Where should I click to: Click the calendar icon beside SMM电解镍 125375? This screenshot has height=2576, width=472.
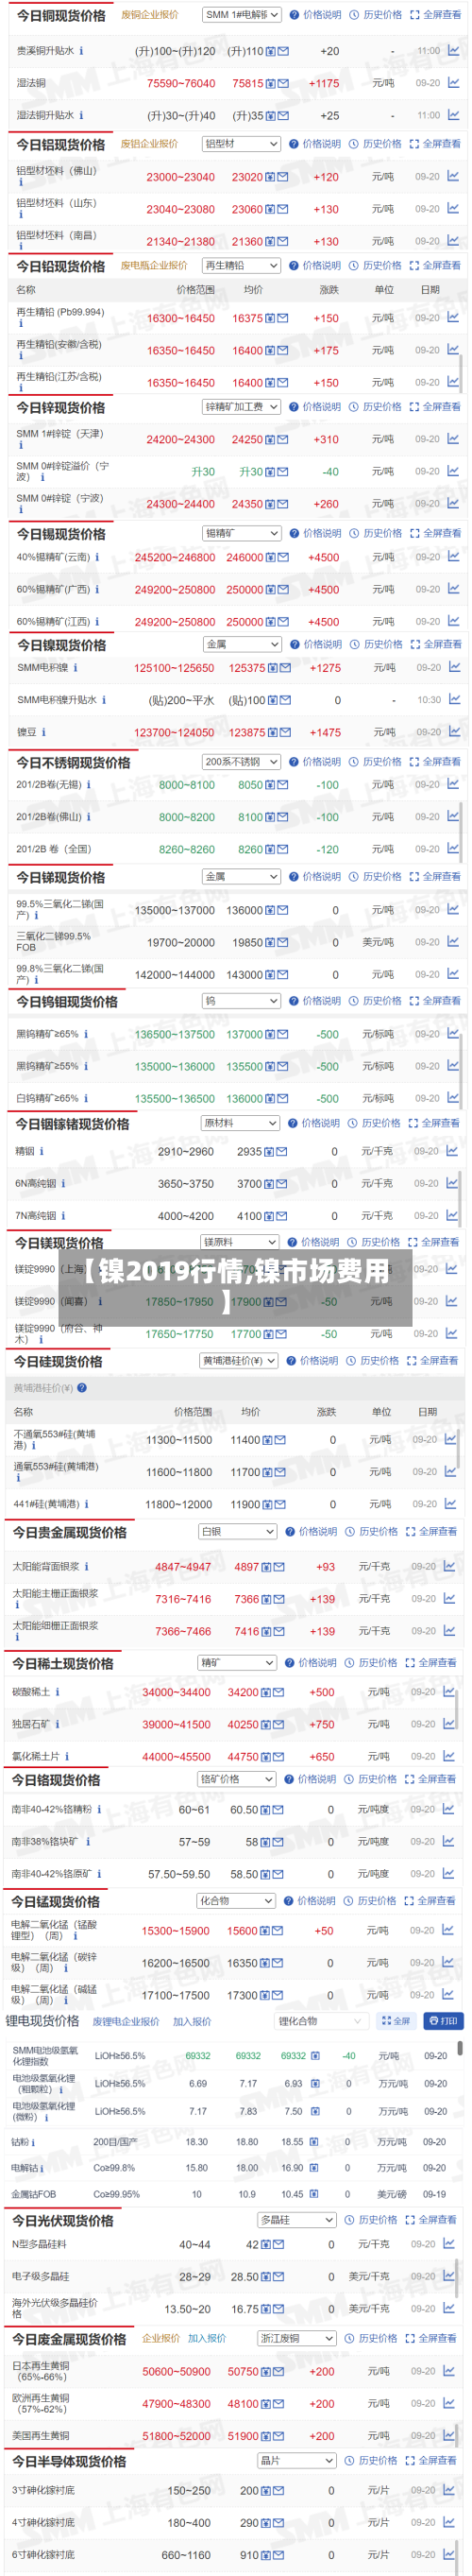(274, 668)
